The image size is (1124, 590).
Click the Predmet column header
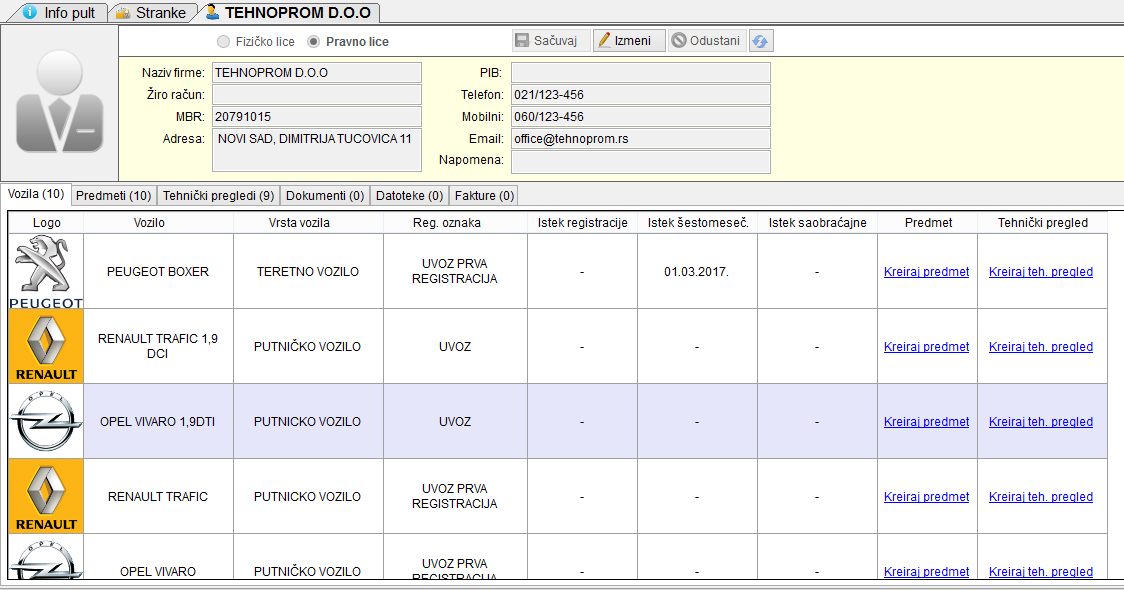coord(928,223)
